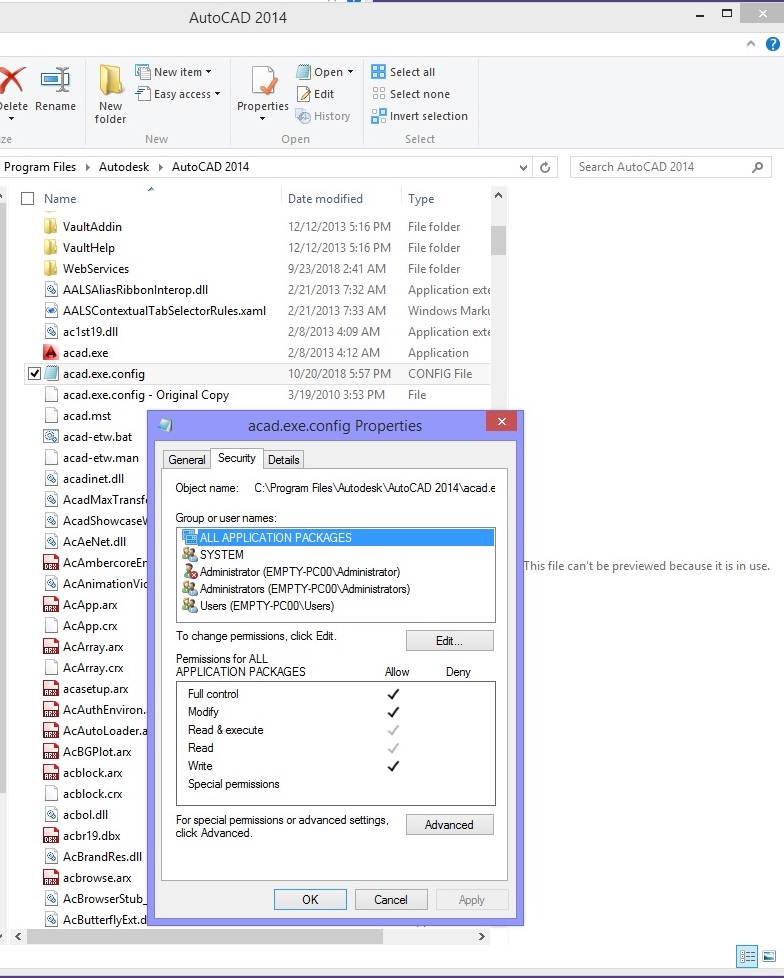Select acad.exe application icon
784x978 pixels.
(x=51, y=353)
